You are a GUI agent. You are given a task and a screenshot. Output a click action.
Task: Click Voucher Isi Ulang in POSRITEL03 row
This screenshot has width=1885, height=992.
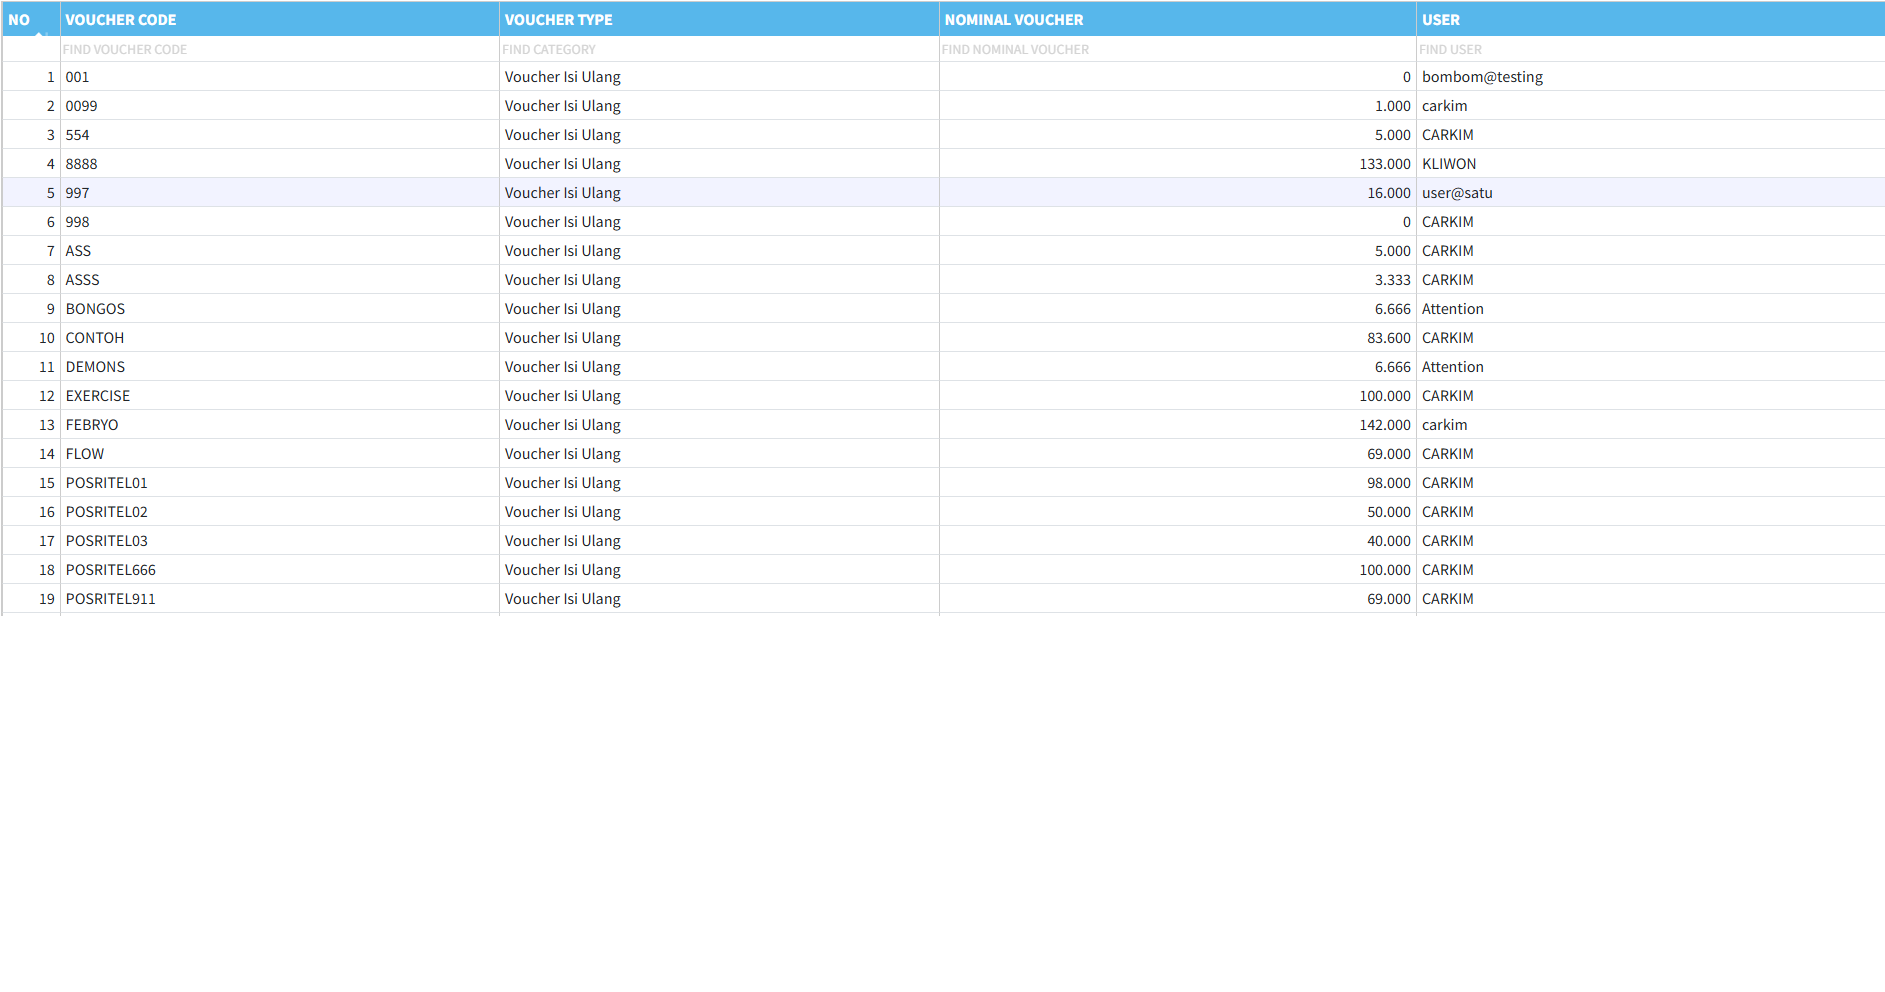coord(563,541)
